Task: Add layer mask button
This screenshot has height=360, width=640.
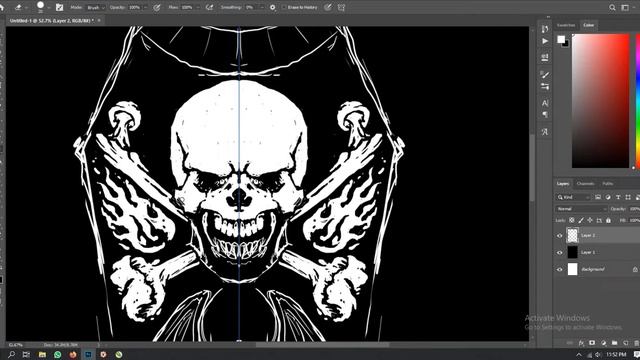Action: pyautogui.click(x=592, y=343)
